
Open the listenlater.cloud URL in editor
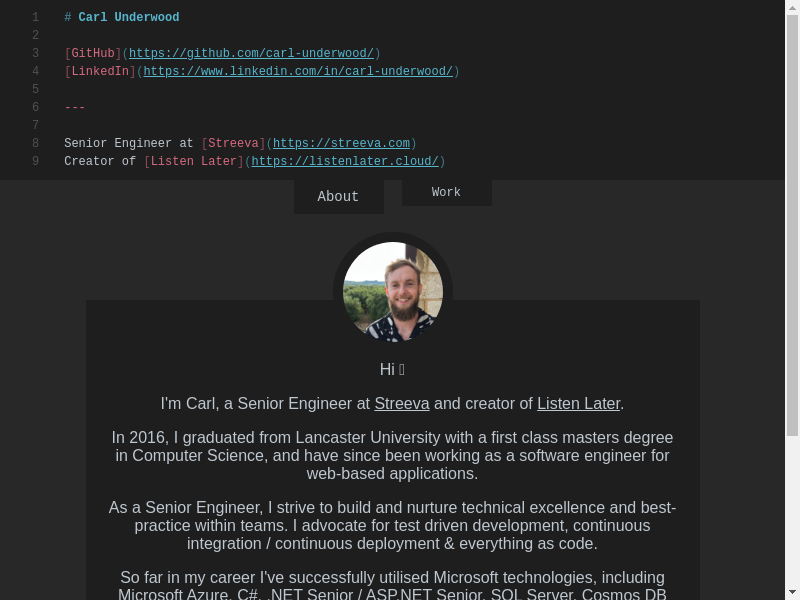345,162
